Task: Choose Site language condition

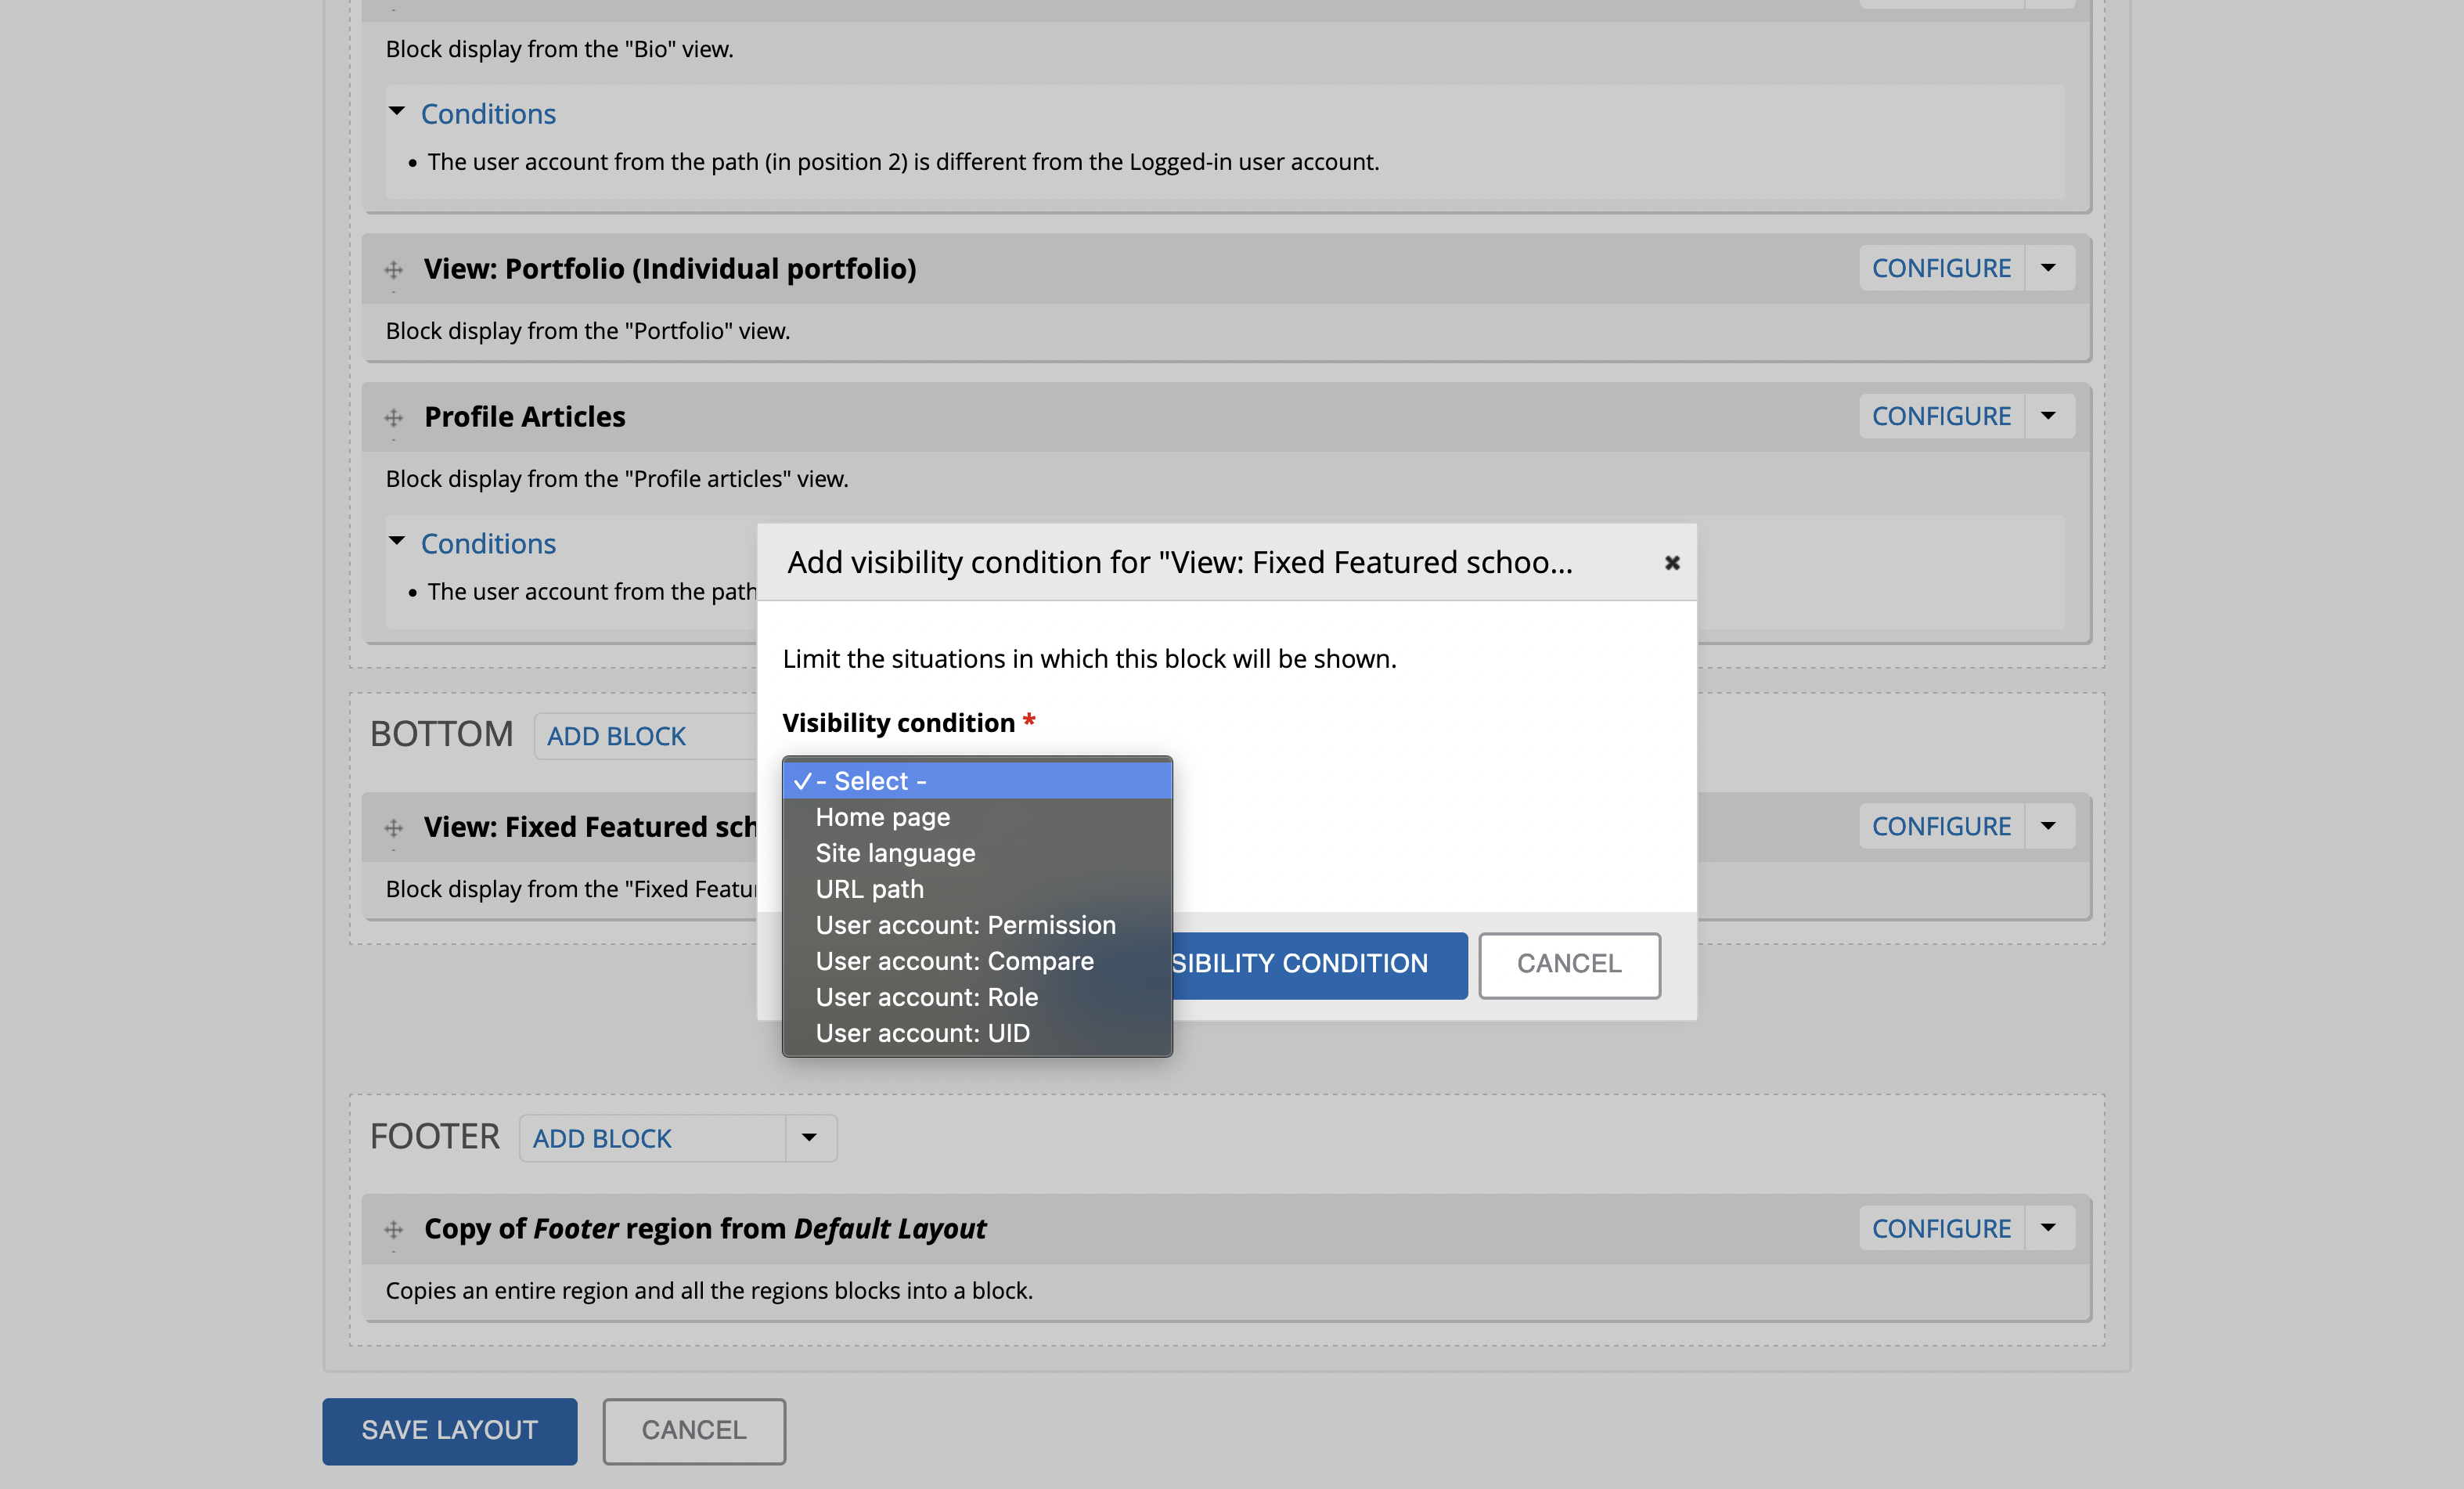Action: (x=895, y=853)
